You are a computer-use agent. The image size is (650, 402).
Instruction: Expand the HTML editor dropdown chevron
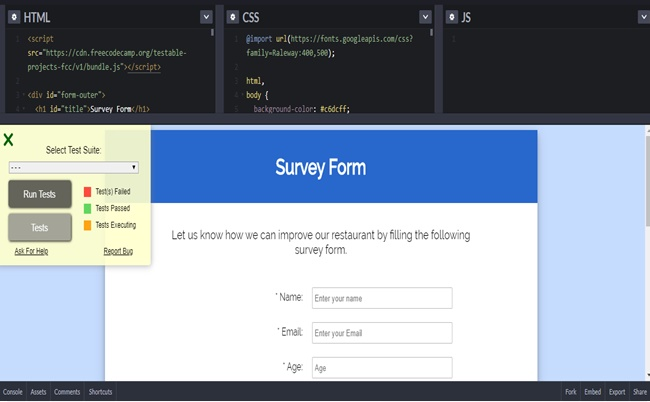coord(206,17)
